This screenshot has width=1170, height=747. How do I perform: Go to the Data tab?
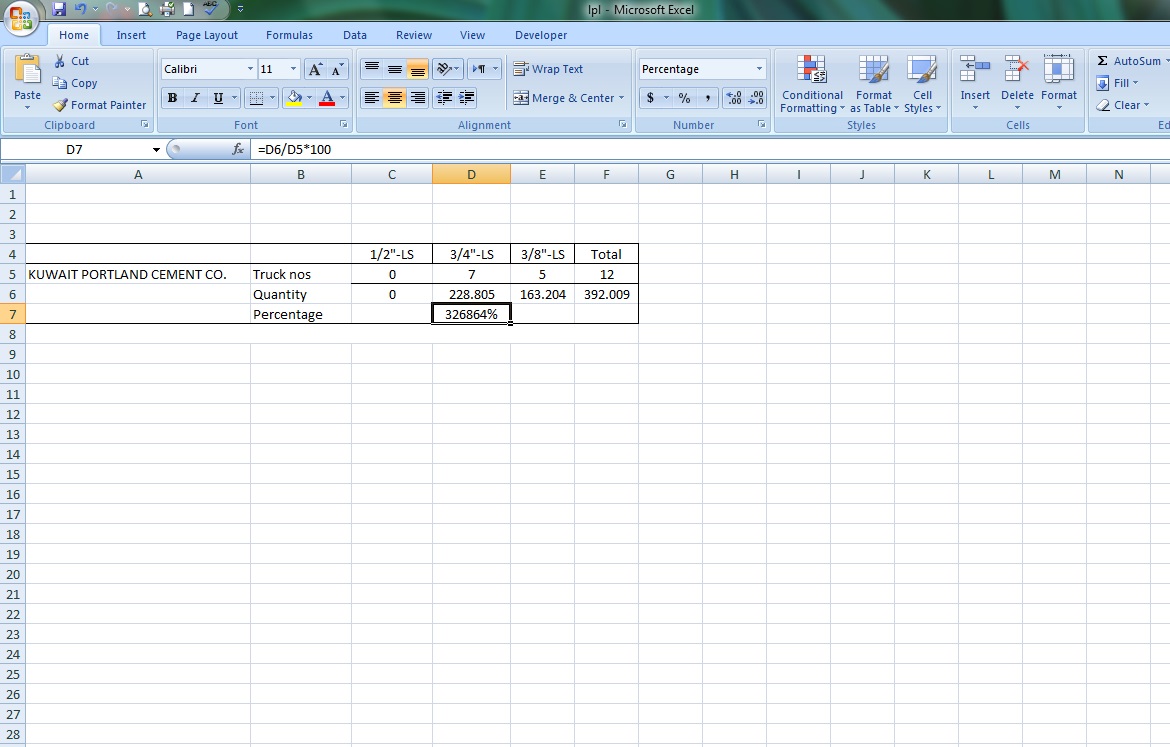point(355,35)
